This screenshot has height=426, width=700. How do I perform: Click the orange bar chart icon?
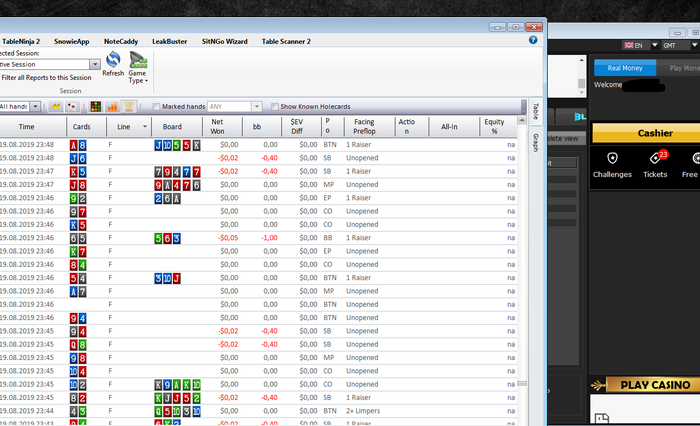[x=112, y=106]
